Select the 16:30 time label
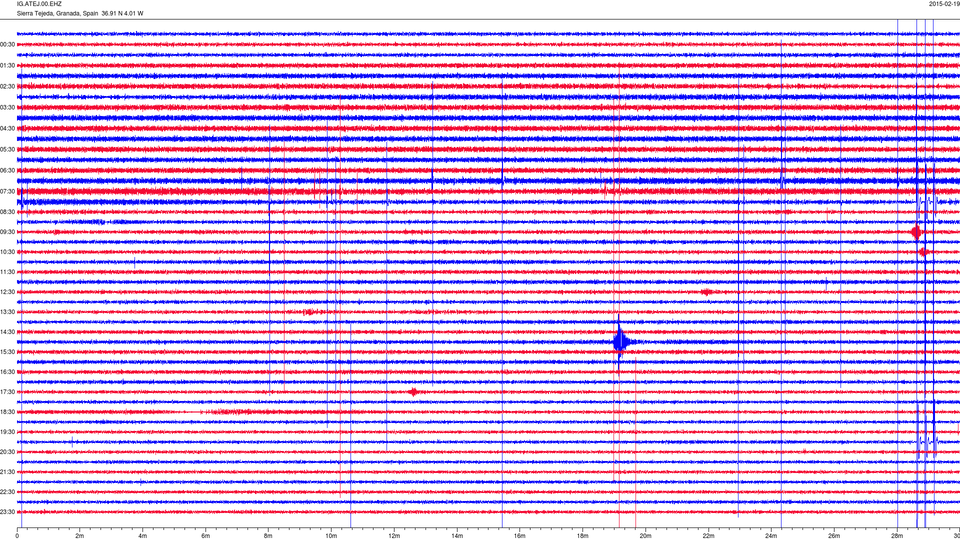Screen dimensions: 960x540 [x=7, y=372]
